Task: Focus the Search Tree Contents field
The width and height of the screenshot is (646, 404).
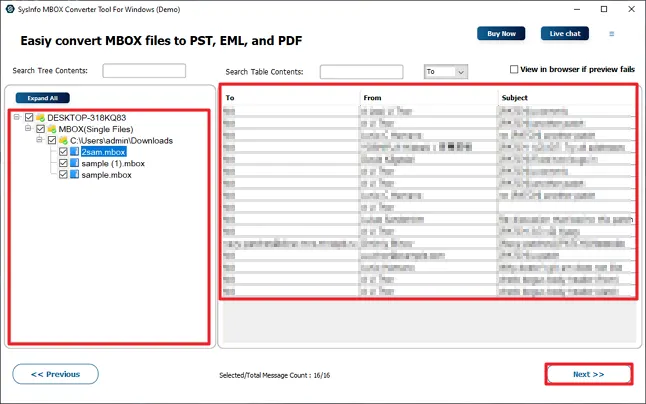Action: 144,71
